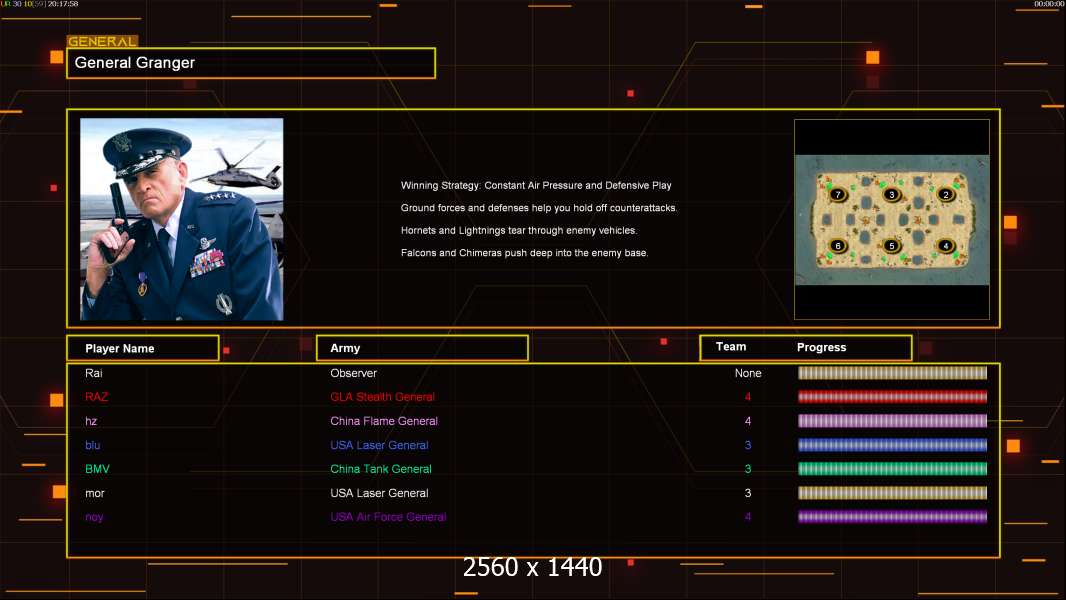Click start position 6 on the minimap

pos(838,246)
